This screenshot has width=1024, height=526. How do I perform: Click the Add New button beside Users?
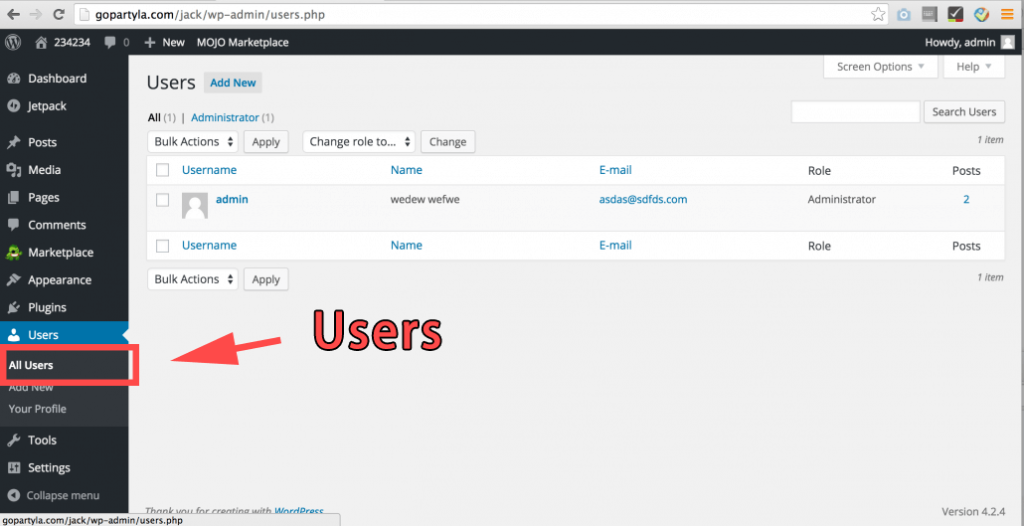coord(233,83)
